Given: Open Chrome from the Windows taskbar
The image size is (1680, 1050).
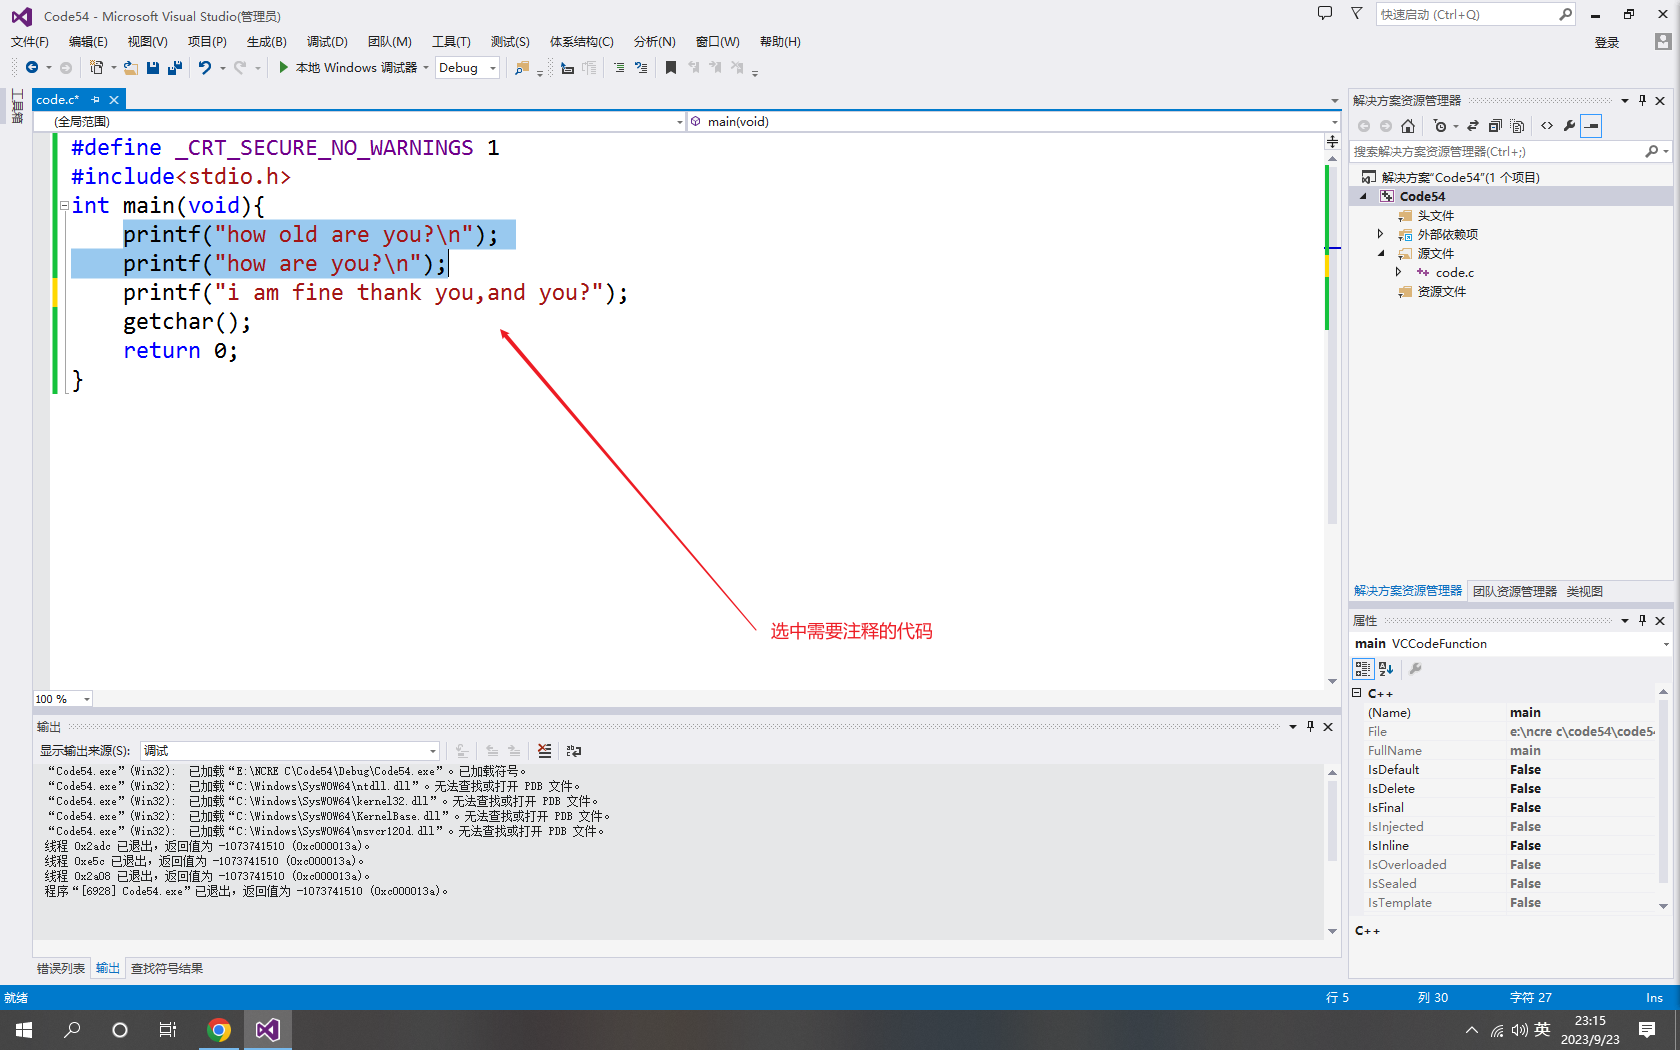Looking at the screenshot, I should (219, 1030).
